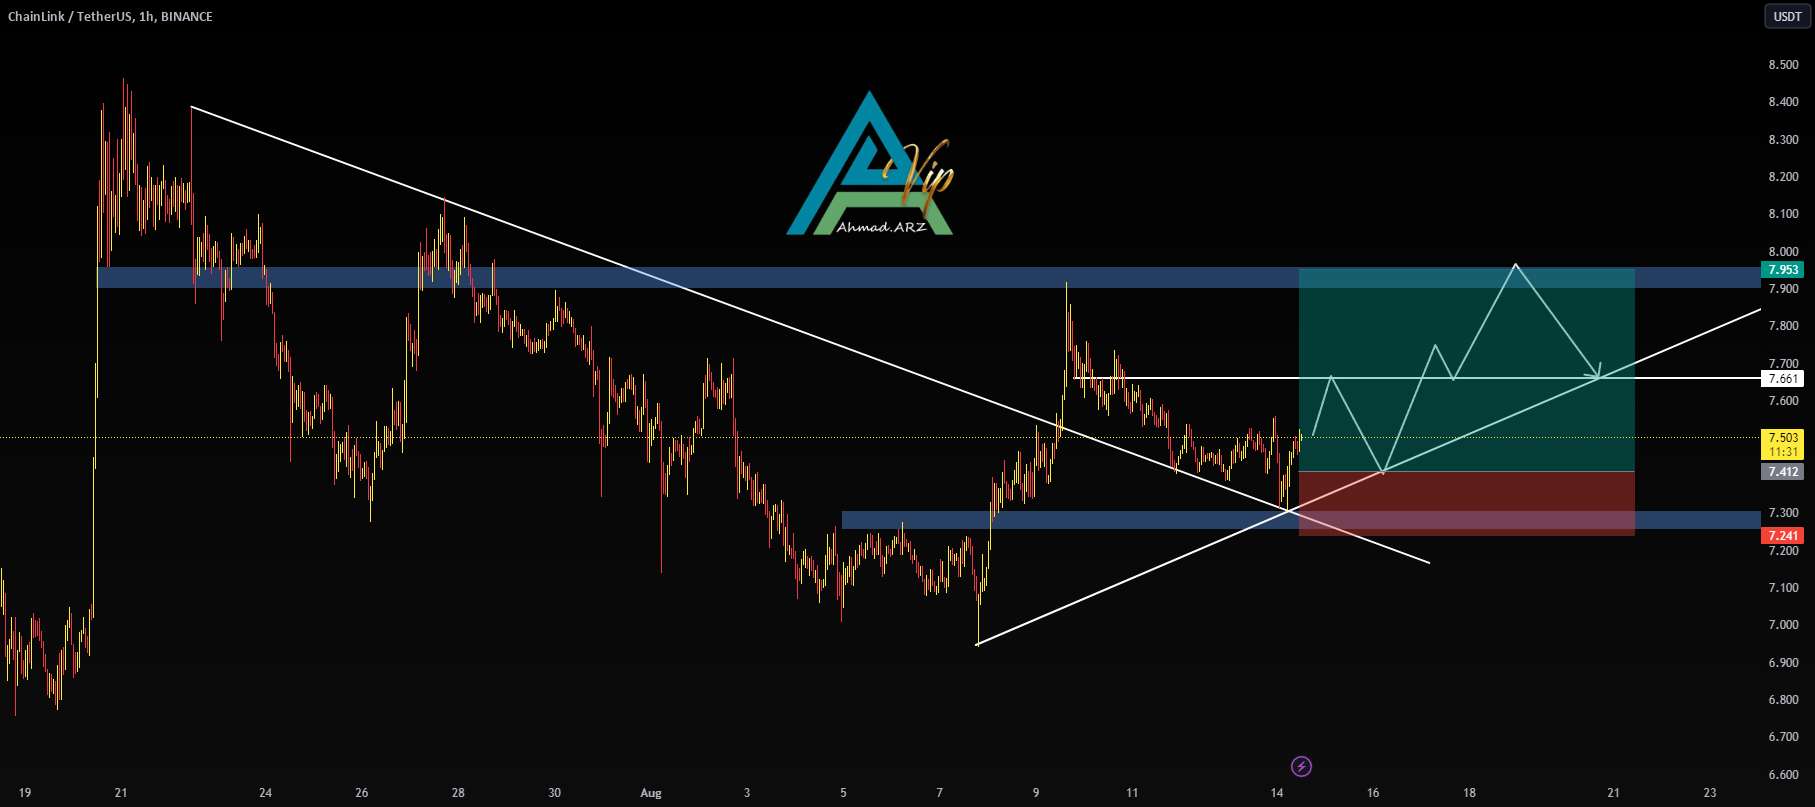Select the 7.953 take-profit price label
Viewport: 1815px width, 807px height.
(x=1782, y=269)
